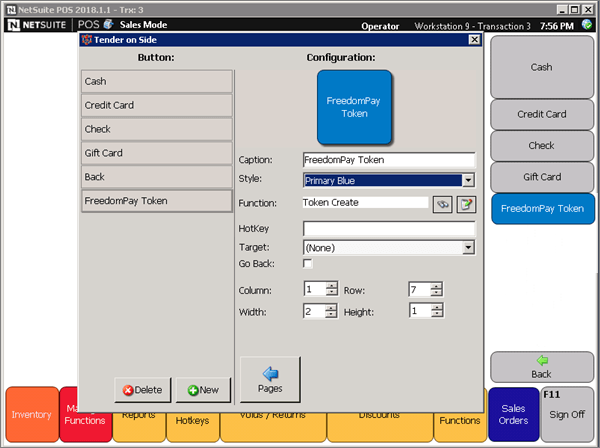Select FreedomPay Token in the Button list
Viewport: 600px width, 448px height.
tap(157, 201)
